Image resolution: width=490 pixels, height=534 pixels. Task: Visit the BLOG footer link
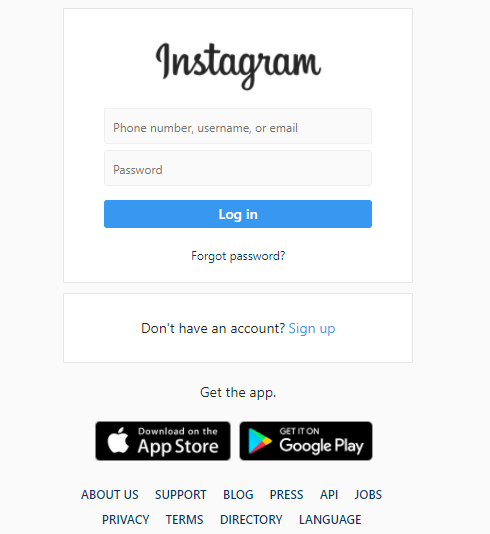click(238, 494)
